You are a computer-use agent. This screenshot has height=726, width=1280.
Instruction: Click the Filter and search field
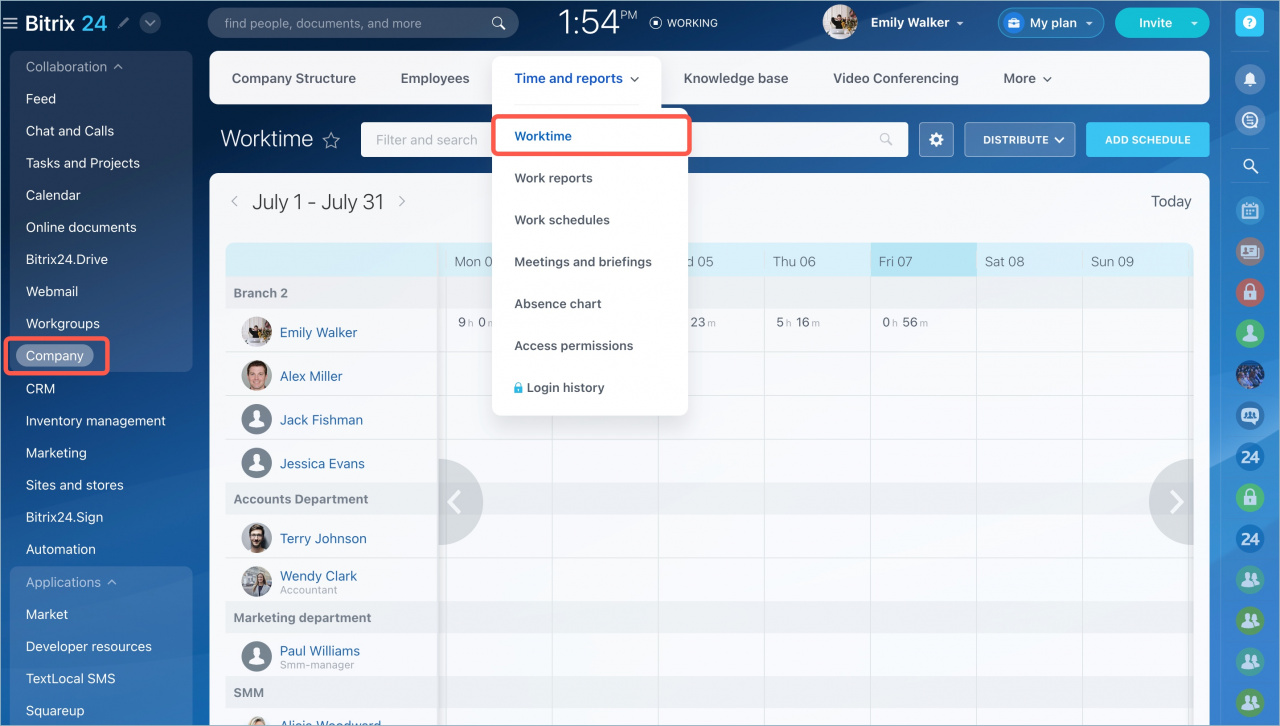click(634, 140)
